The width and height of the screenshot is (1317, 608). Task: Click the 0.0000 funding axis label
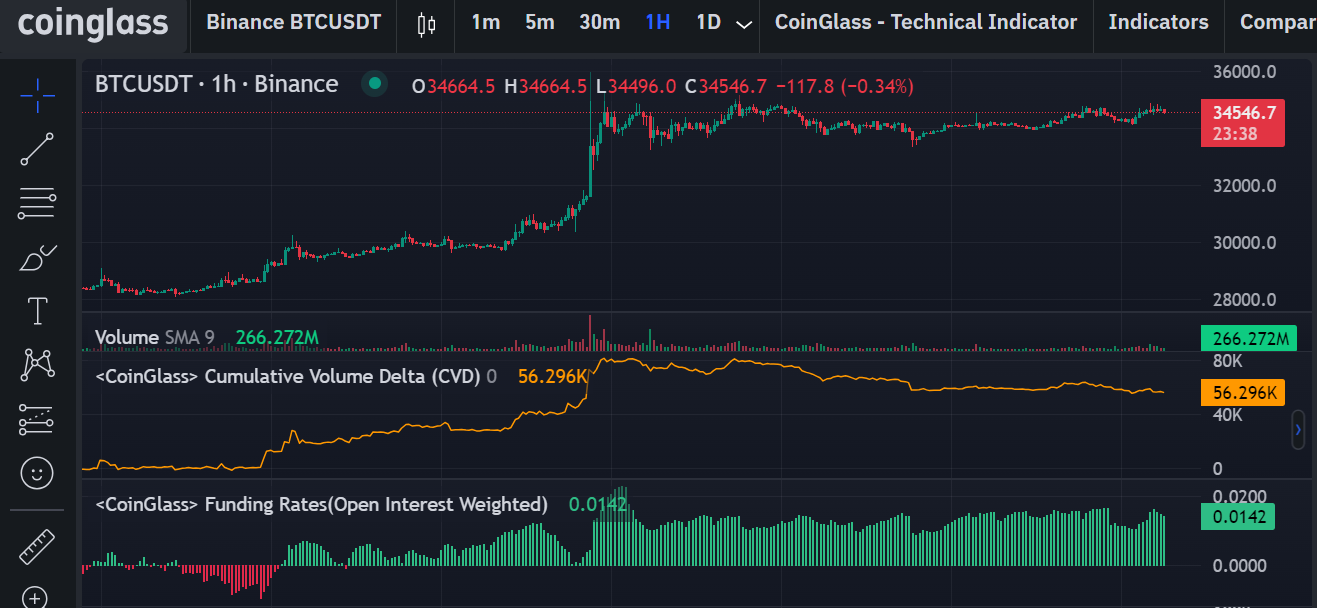coord(1239,566)
